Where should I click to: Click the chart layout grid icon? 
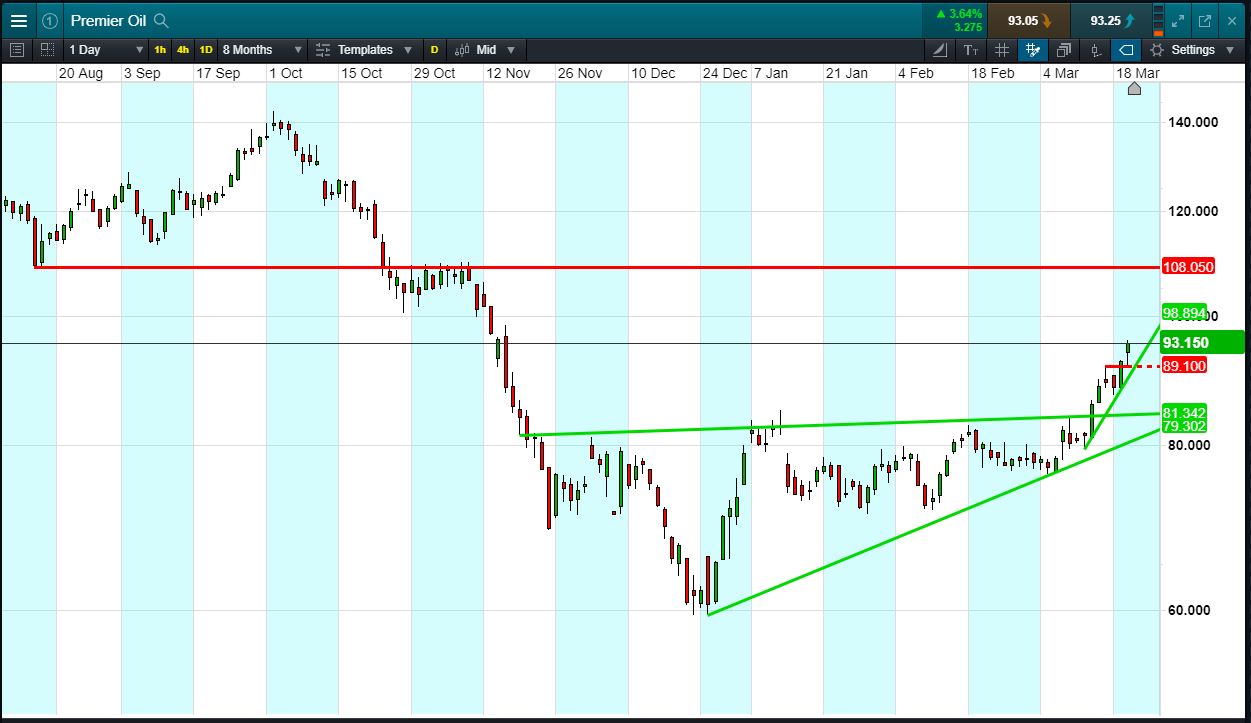pos(47,49)
